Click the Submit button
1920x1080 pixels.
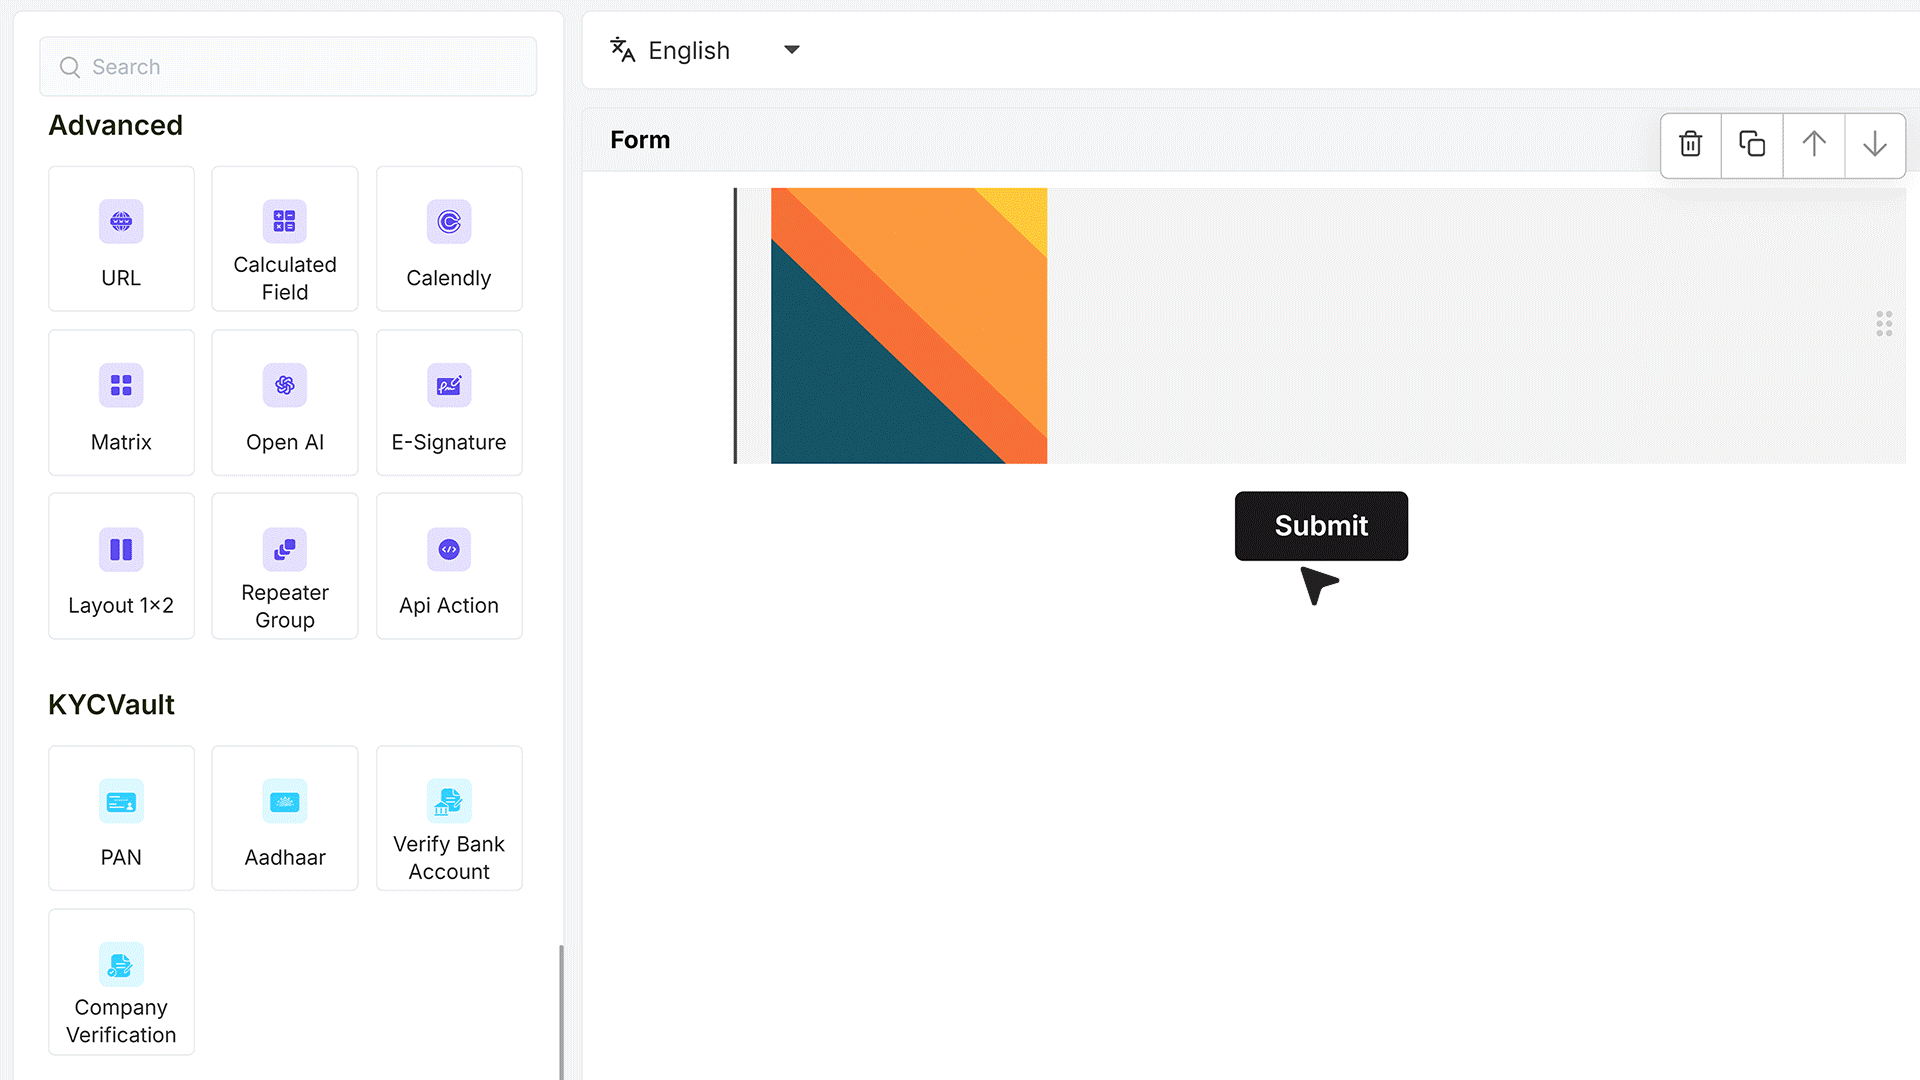pyautogui.click(x=1321, y=526)
